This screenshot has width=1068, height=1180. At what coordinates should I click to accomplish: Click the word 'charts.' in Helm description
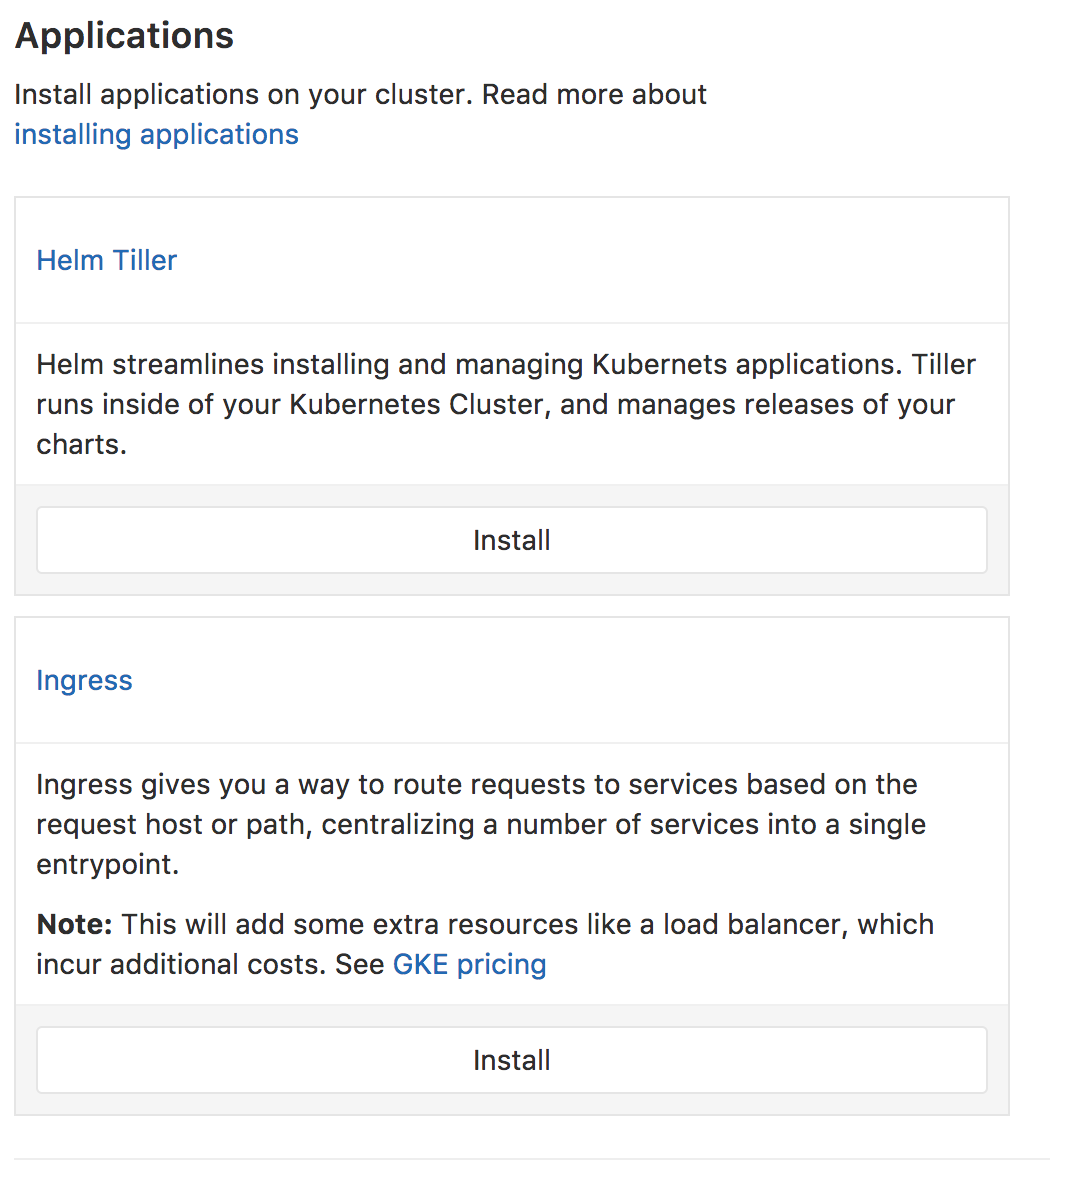[81, 445]
